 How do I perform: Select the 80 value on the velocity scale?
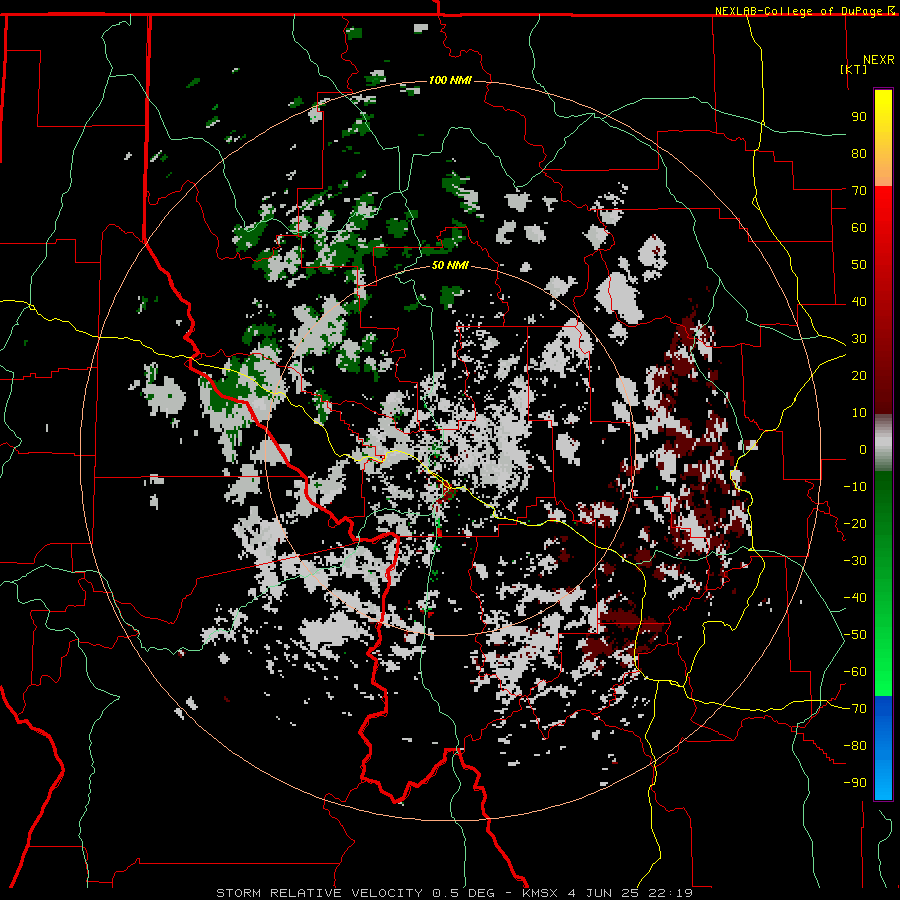tap(859, 153)
